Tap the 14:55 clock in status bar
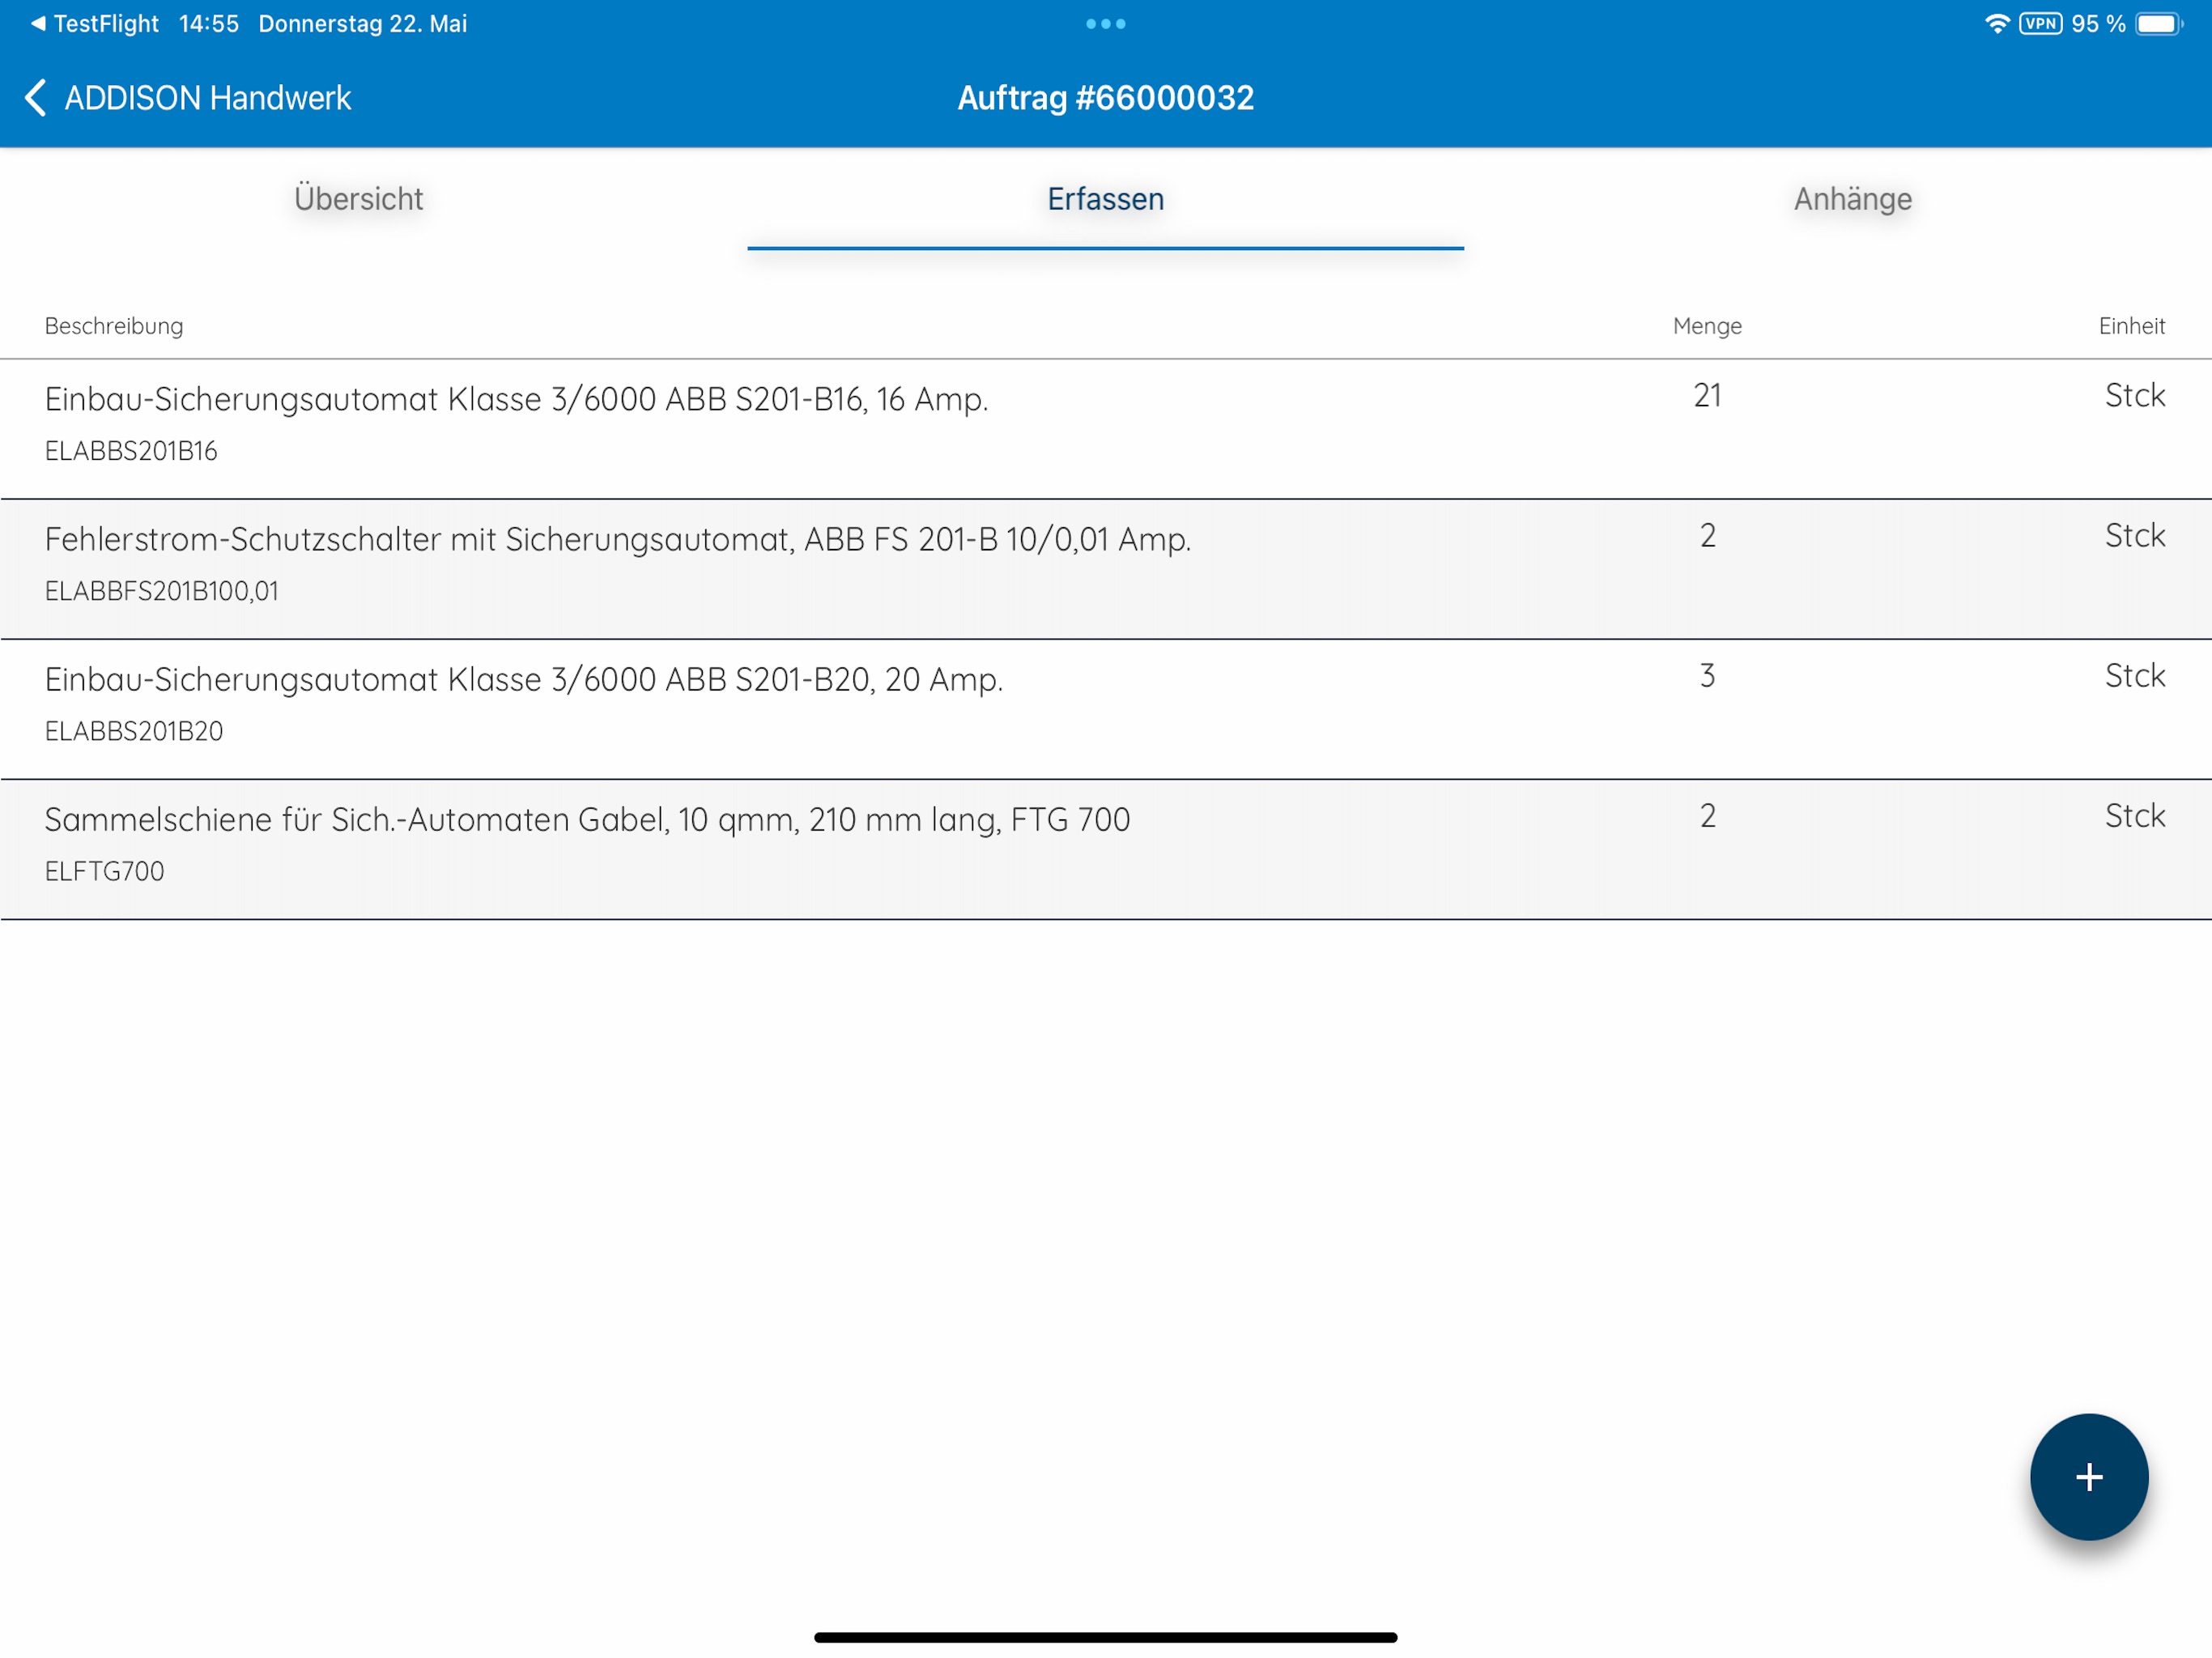The image size is (2212, 1658). [209, 23]
